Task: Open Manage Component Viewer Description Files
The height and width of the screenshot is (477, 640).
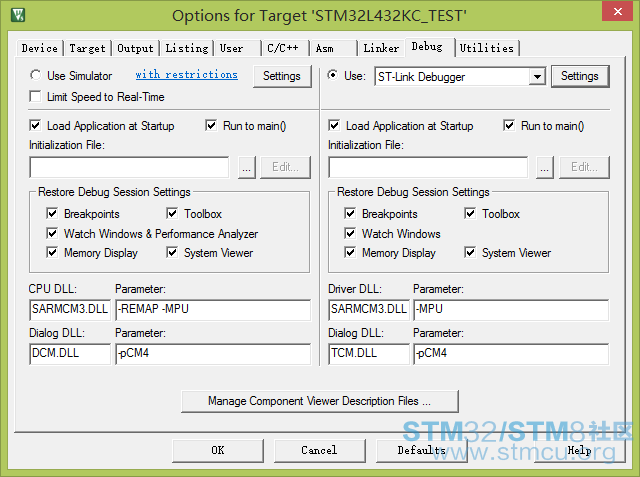Action: click(320, 402)
